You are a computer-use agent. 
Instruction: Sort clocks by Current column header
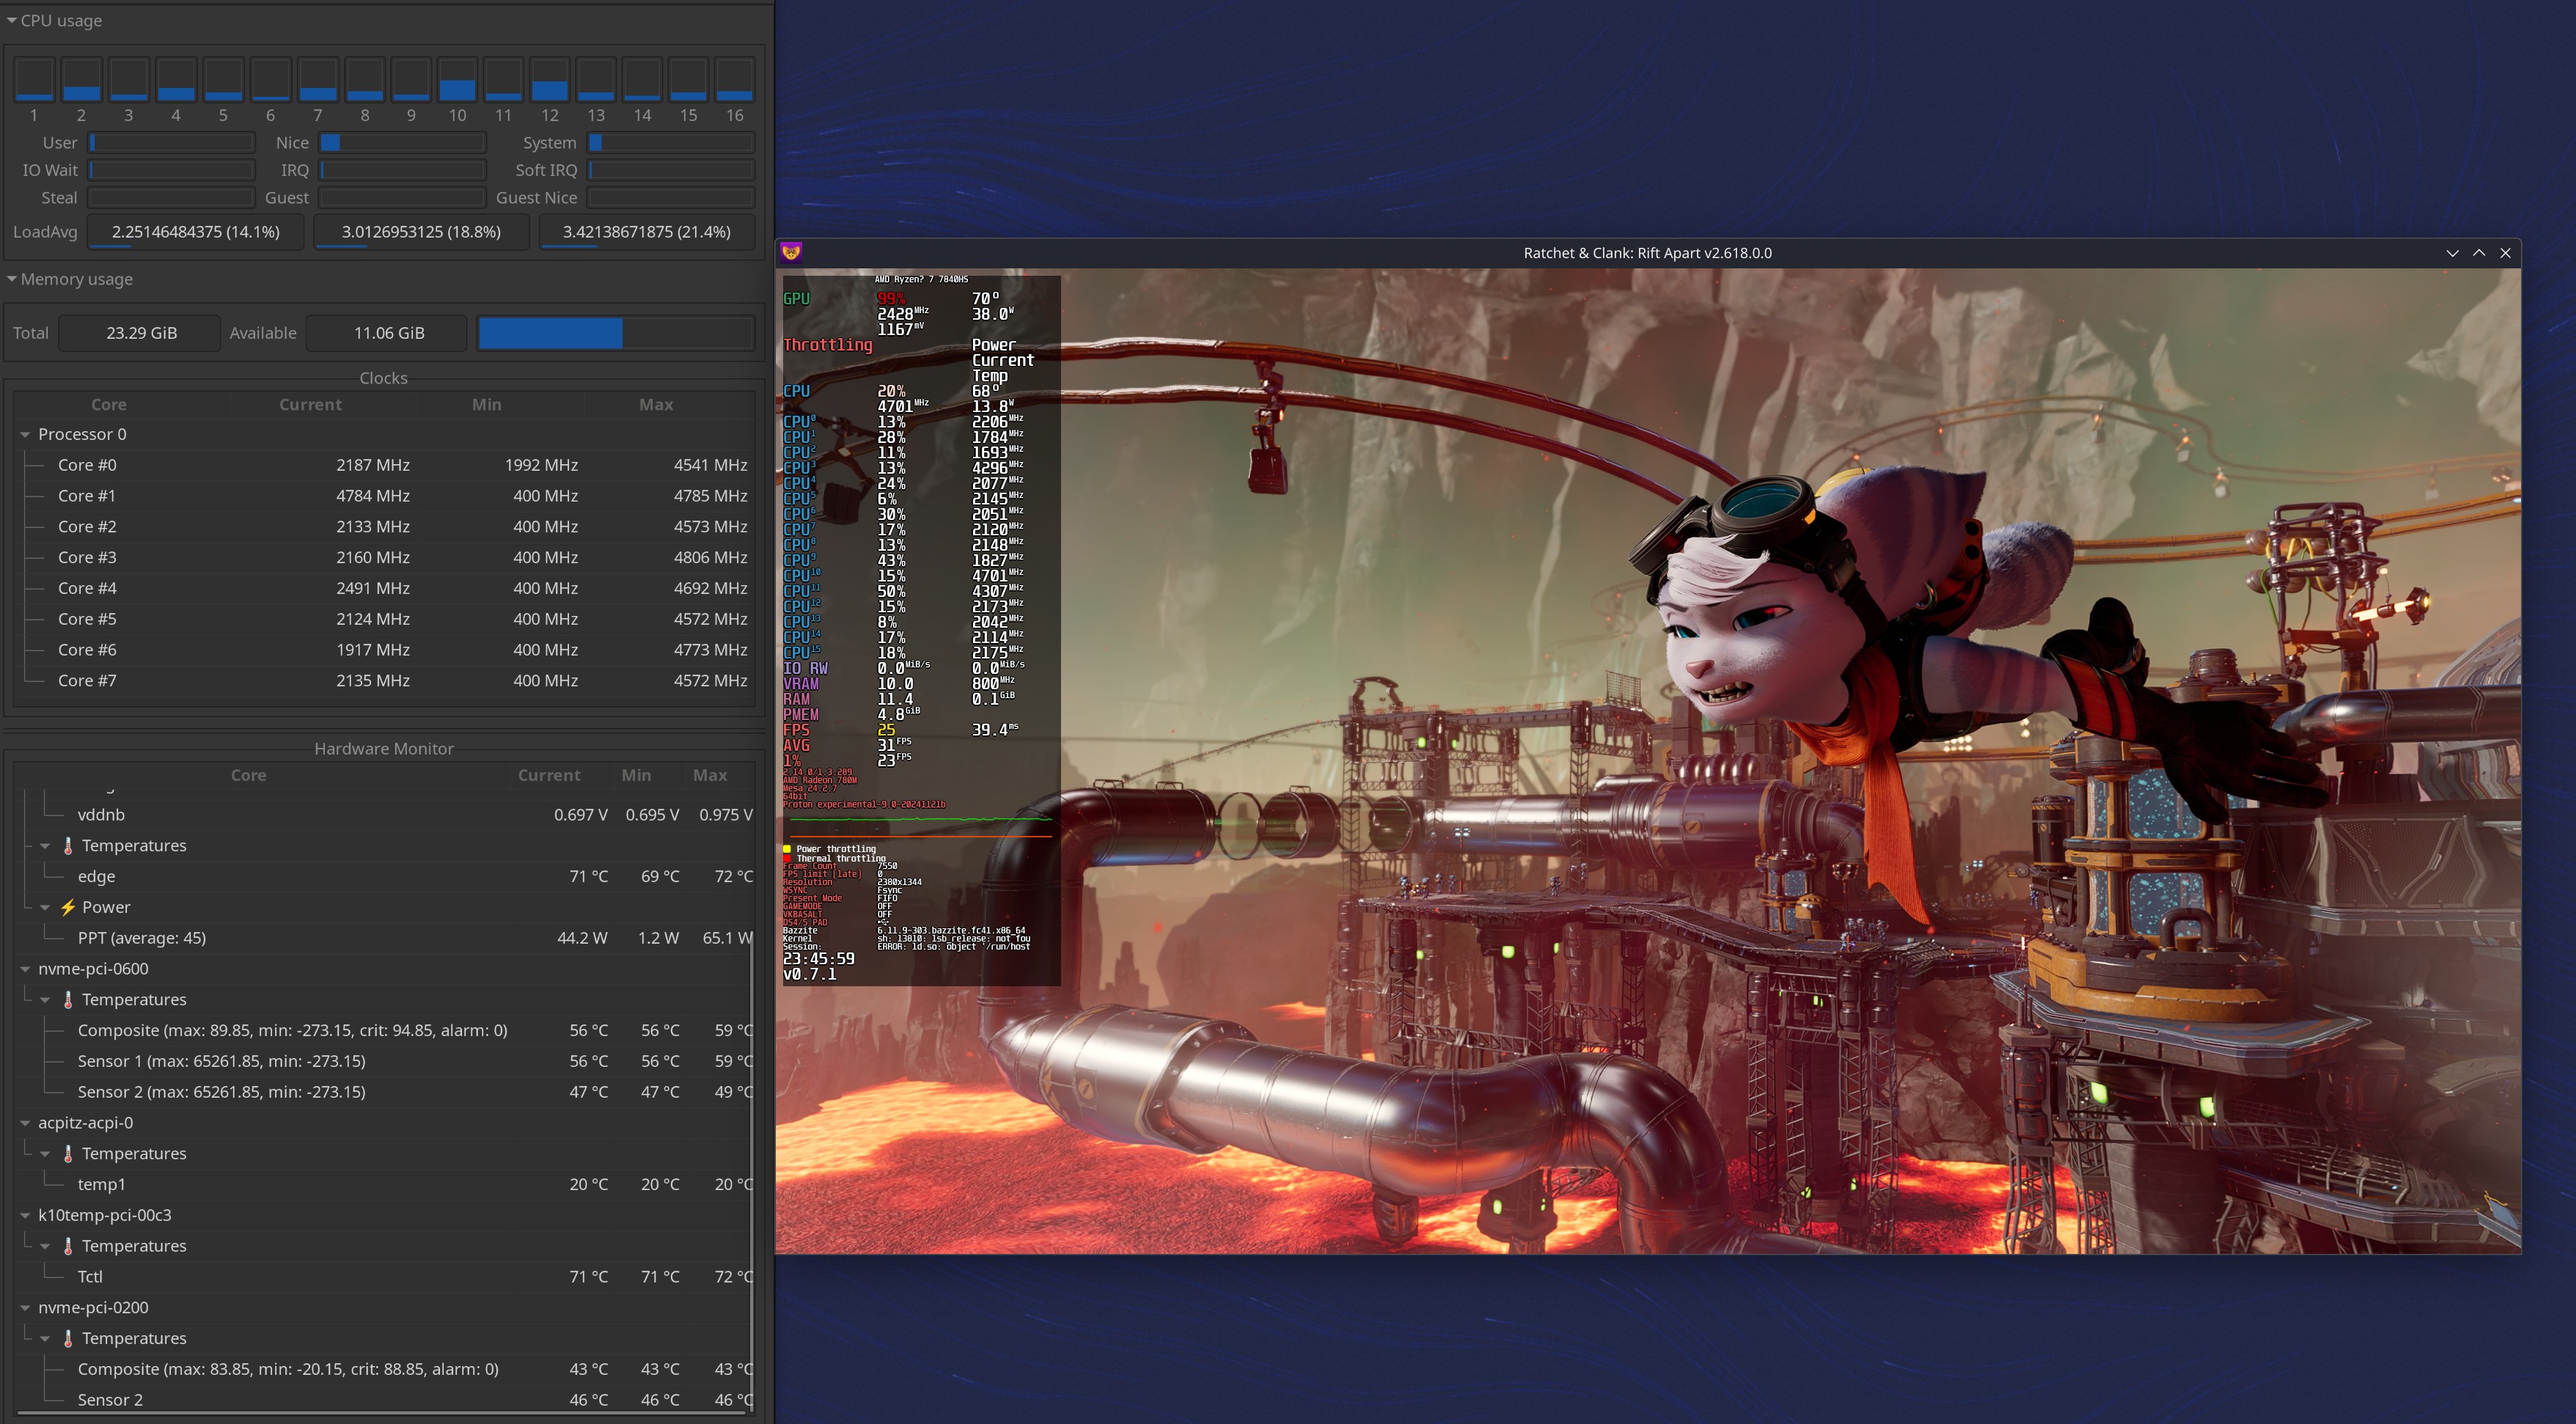310,404
